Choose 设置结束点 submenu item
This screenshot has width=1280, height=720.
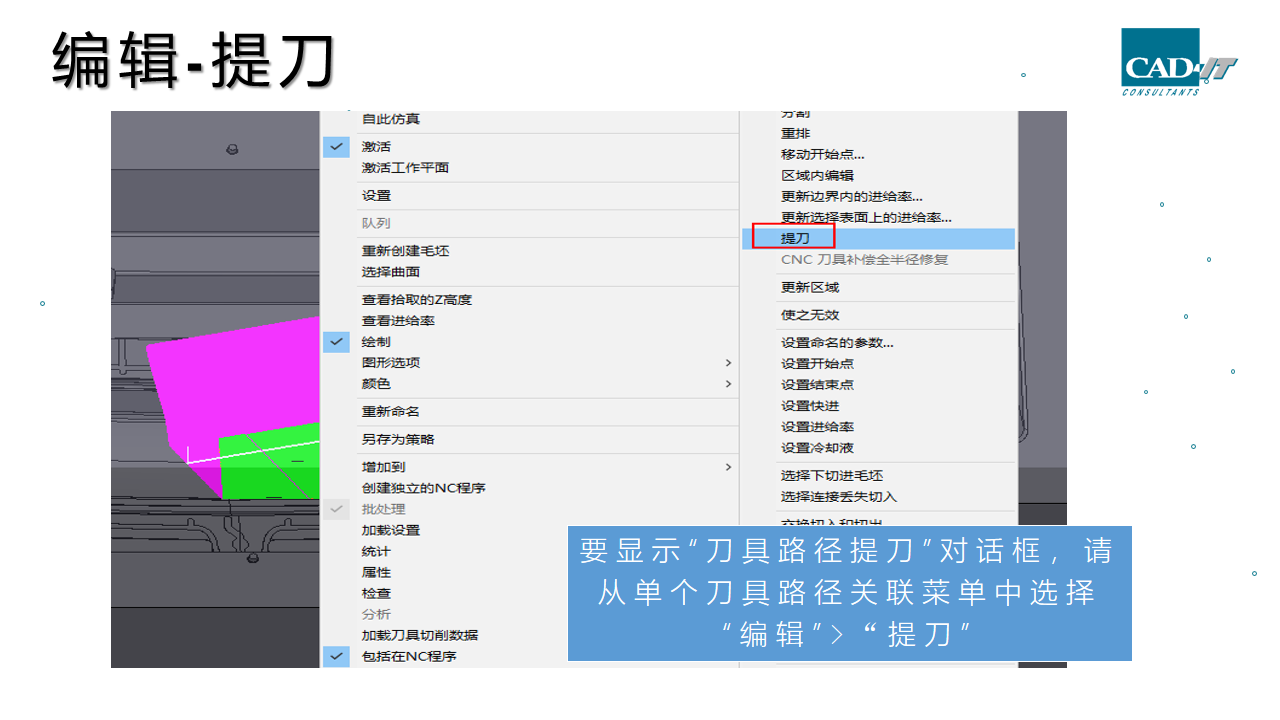[817, 385]
